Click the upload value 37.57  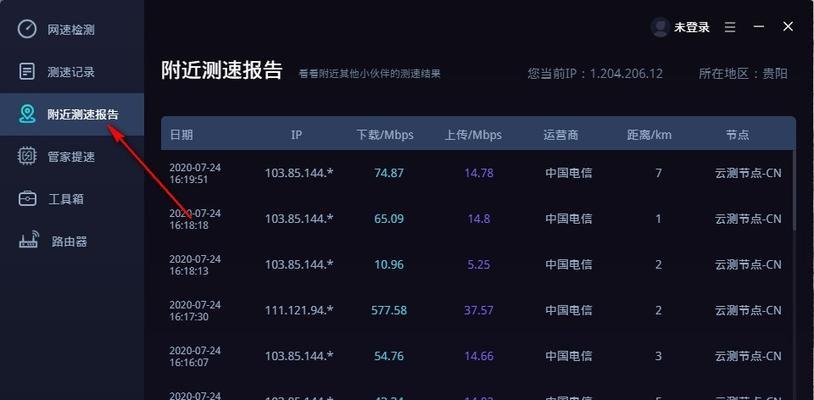pyautogui.click(x=479, y=310)
